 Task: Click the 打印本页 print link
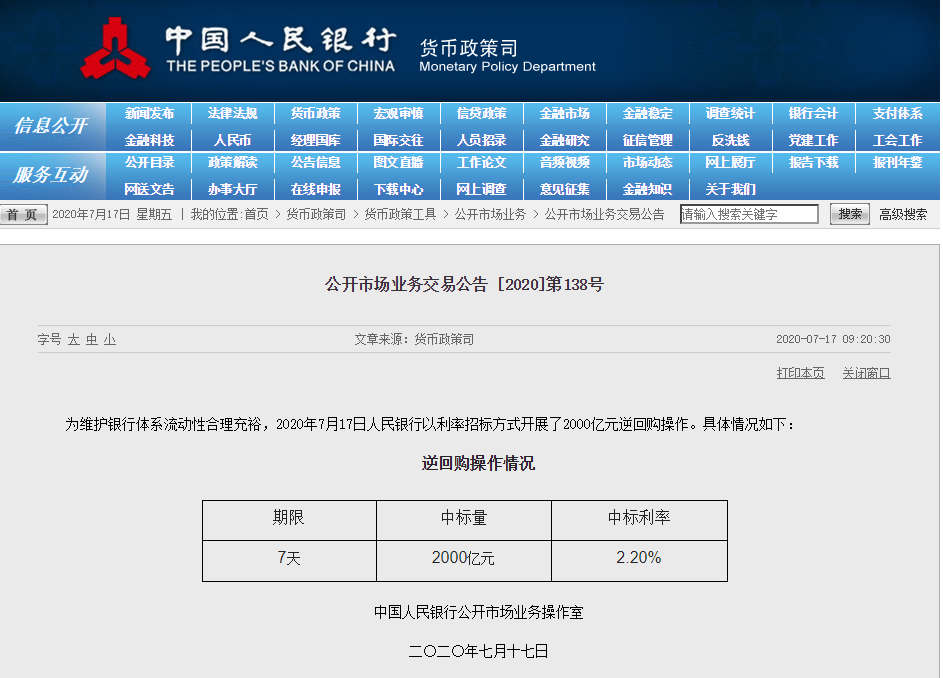point(800,373)
